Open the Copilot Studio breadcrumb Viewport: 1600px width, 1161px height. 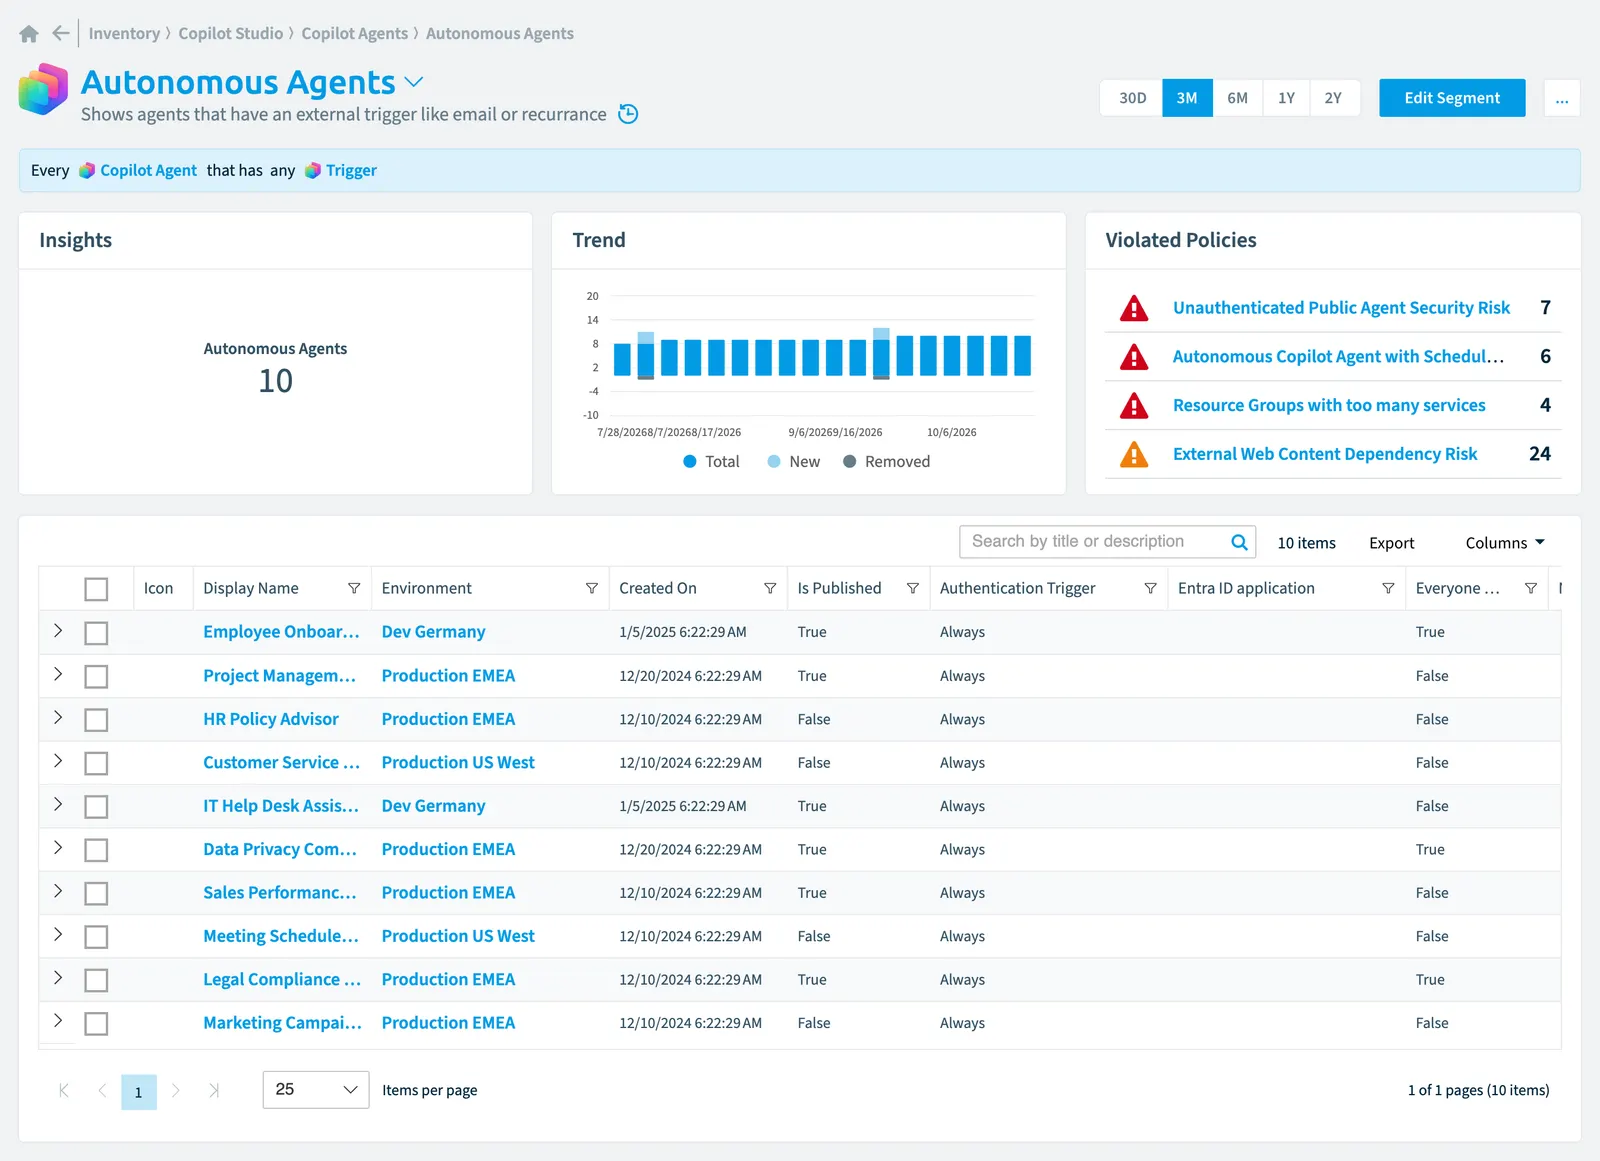click(x=231, y=34)
